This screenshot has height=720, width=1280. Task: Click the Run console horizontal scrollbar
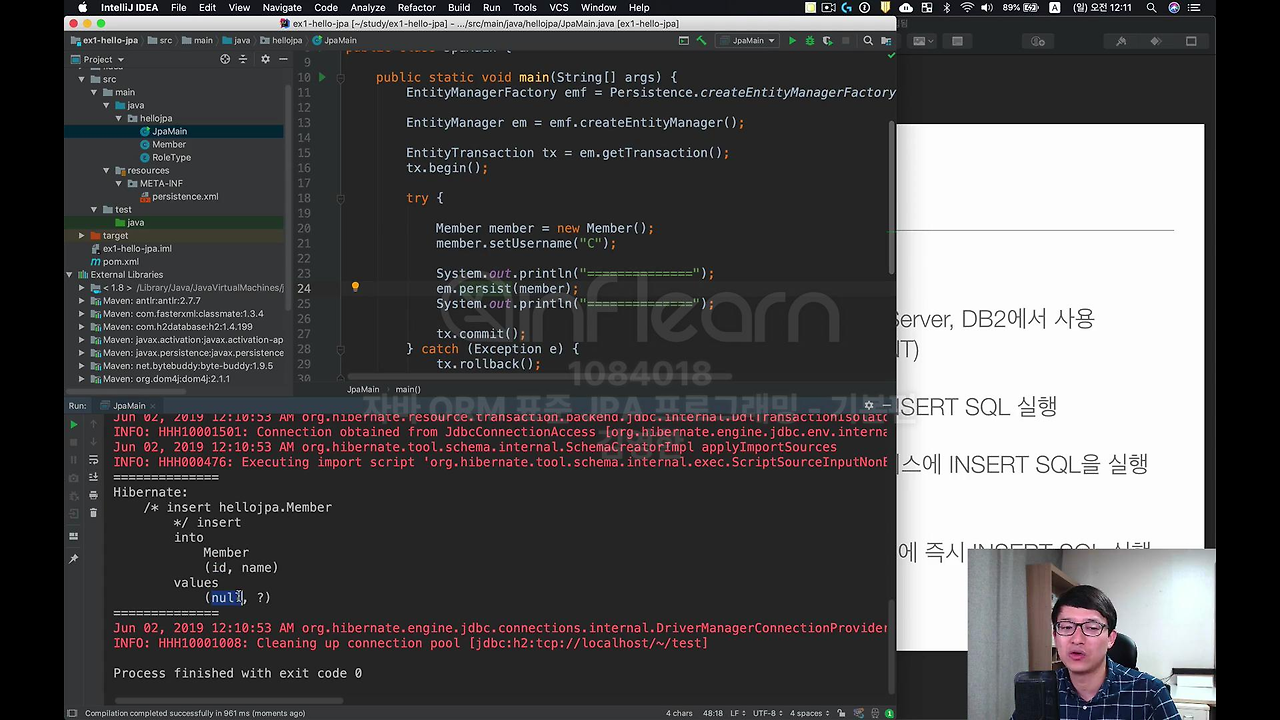click(x=230, y=700)
